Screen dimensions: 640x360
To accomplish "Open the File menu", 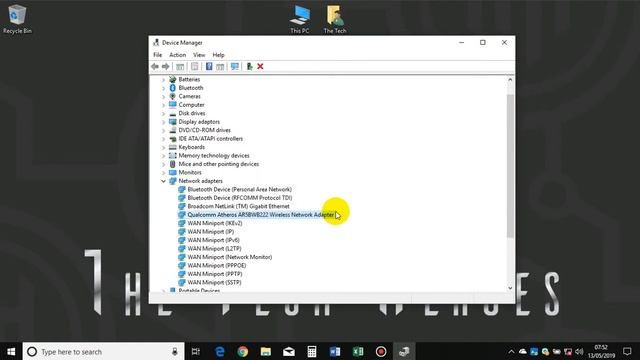I will point(158,55).
